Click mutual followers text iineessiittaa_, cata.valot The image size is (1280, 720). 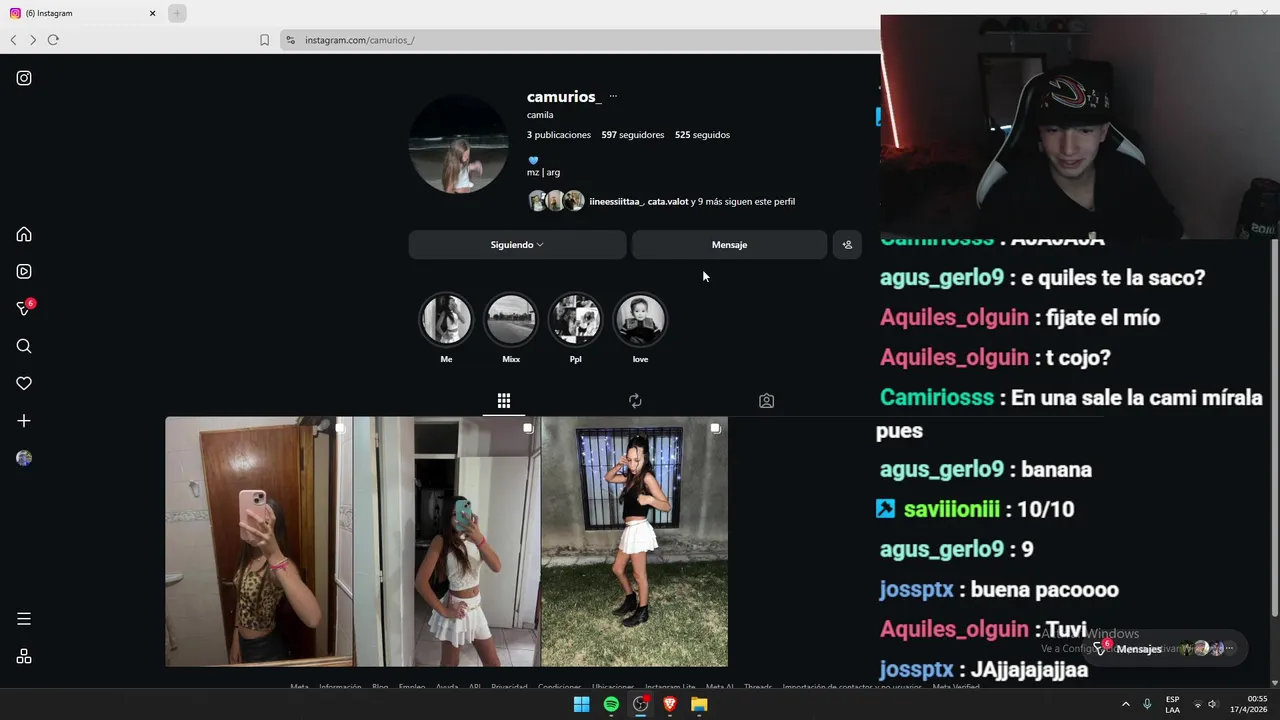pyautogui.click(x=638, y=202)
